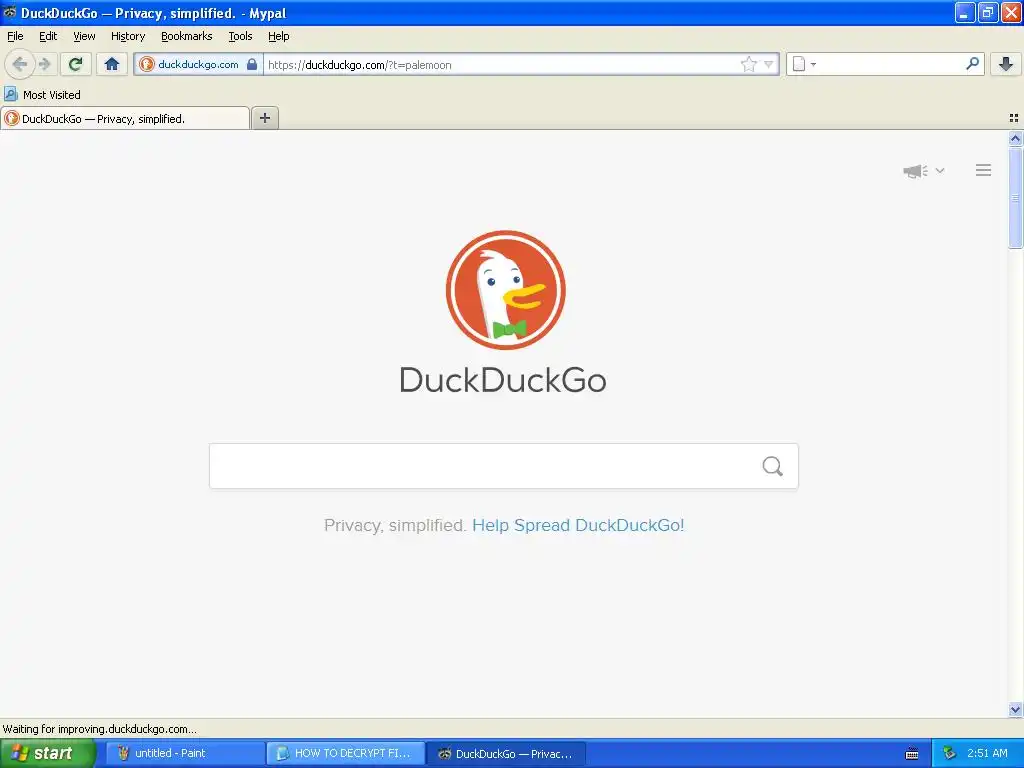Click the DuckDuckGo — Privac... taskbar button
Viewport: 1024px width, 768px height.
(506, 753)
